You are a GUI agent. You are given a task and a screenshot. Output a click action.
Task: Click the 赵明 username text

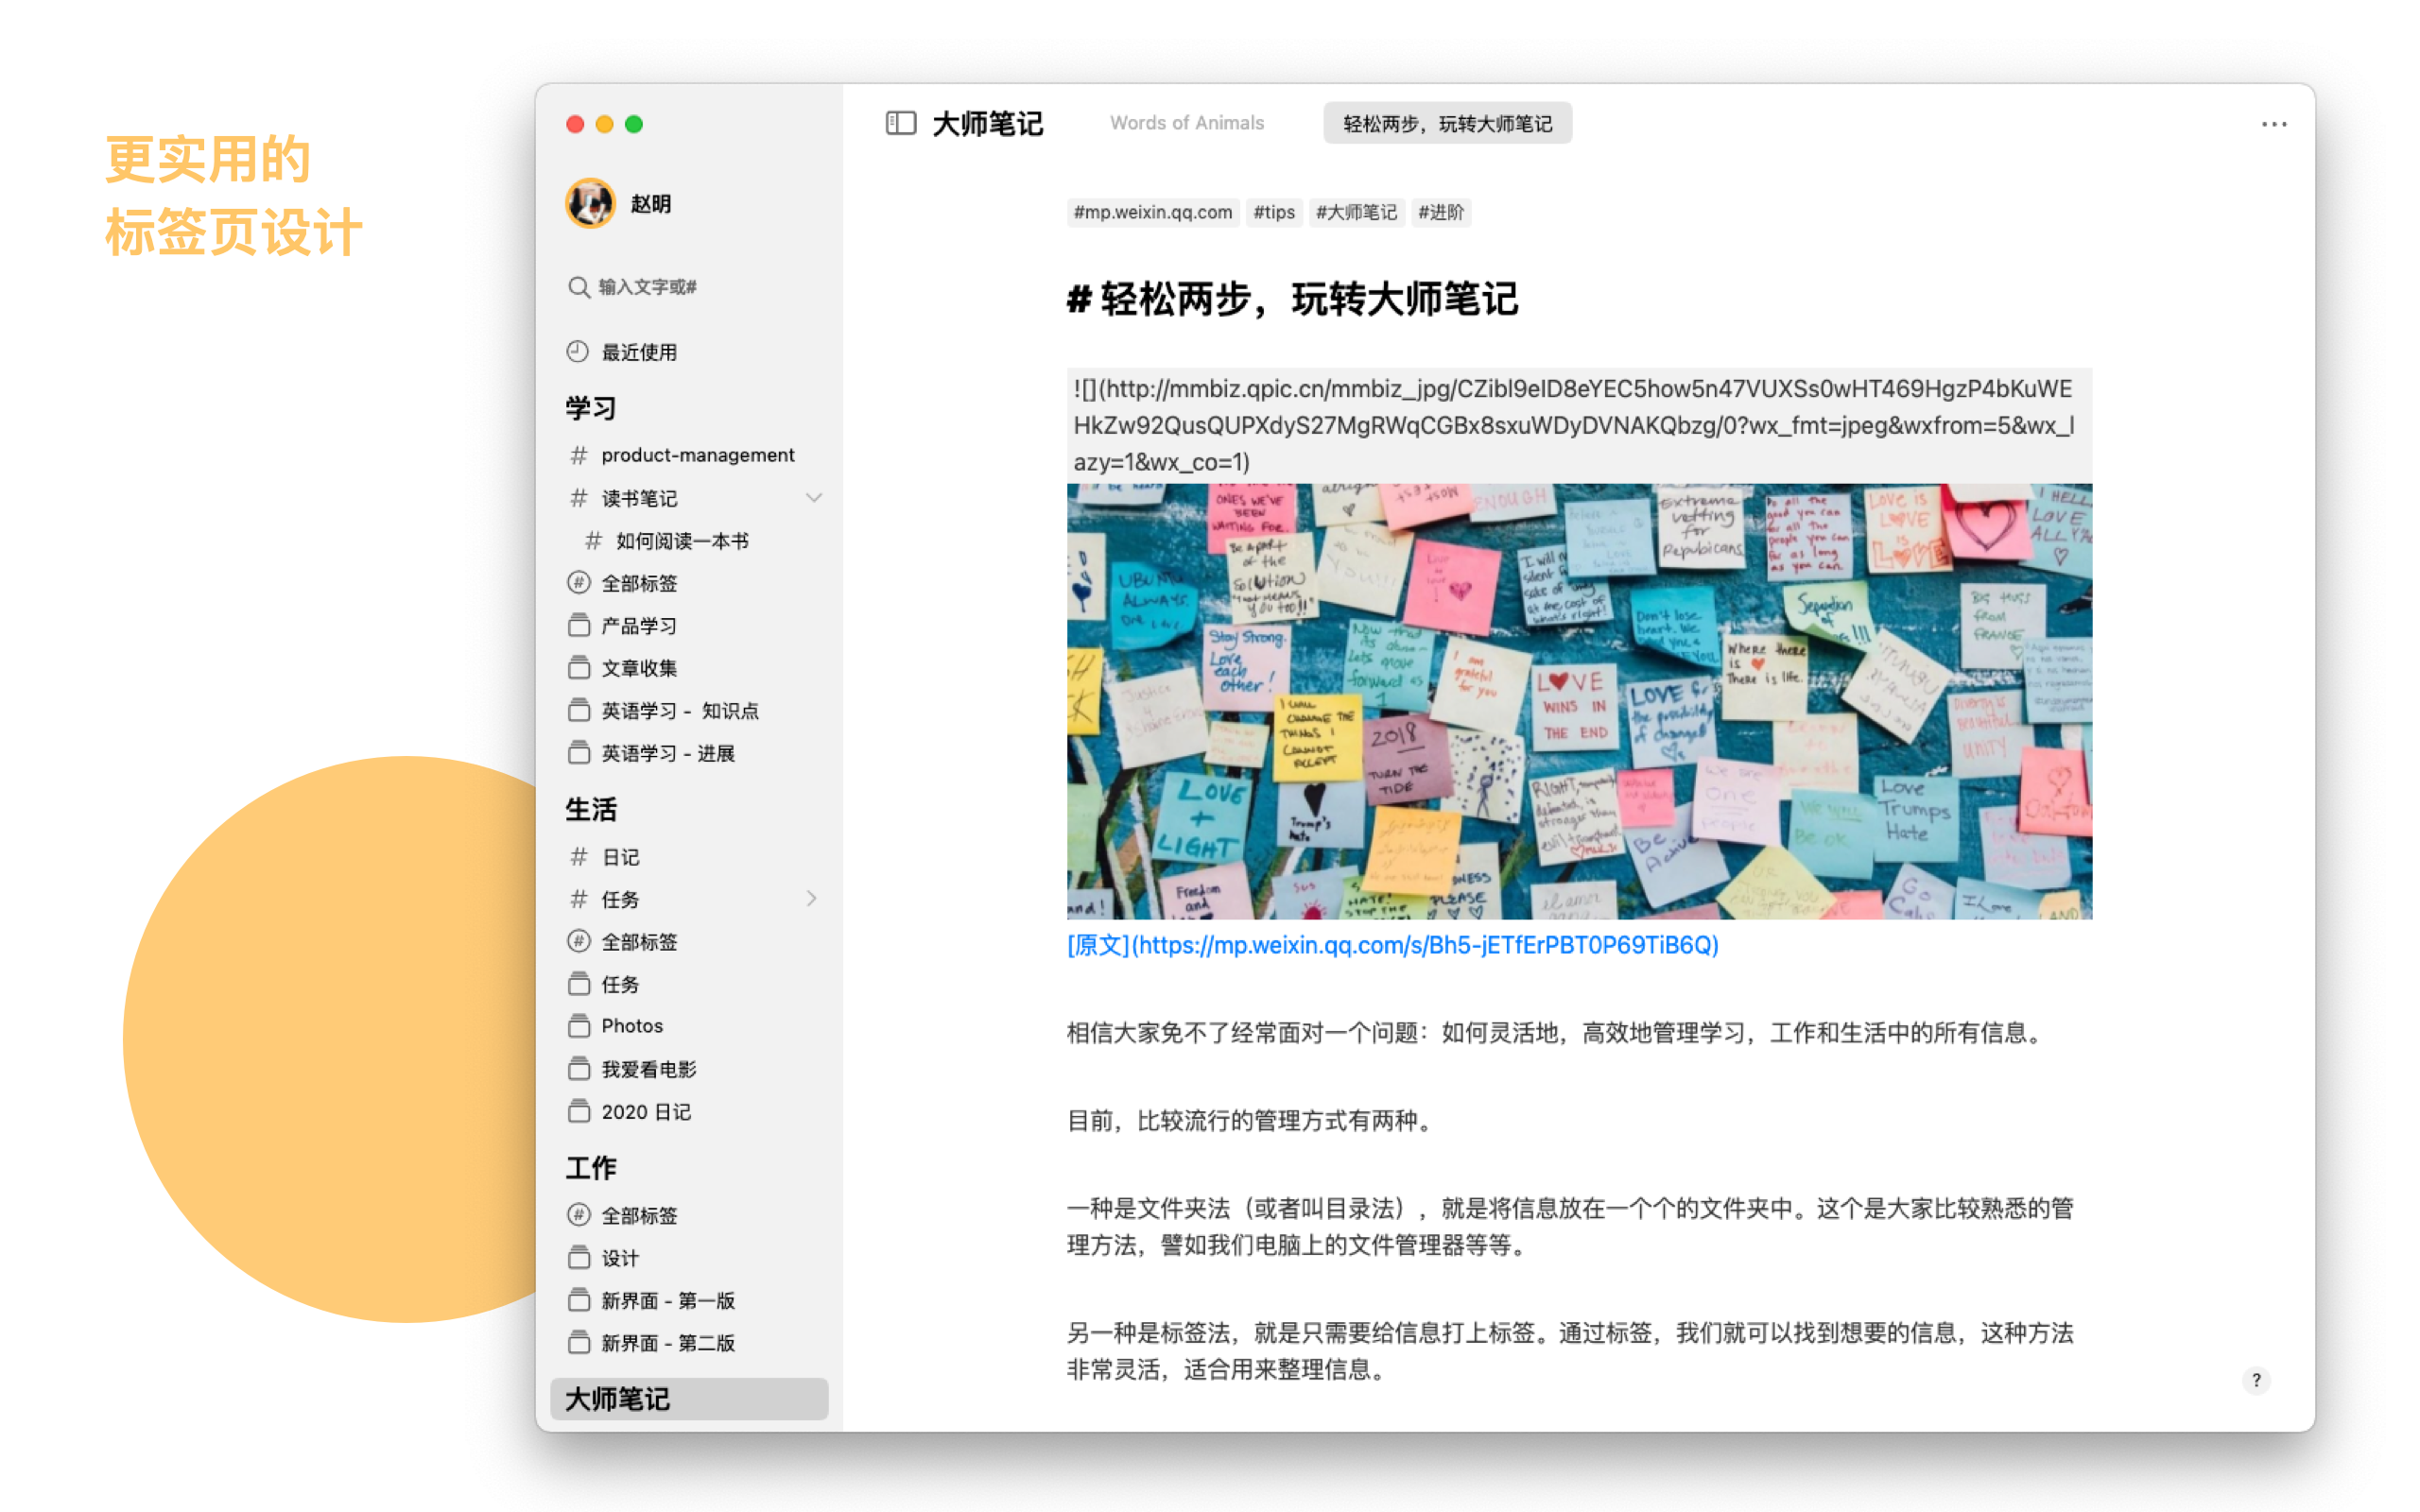[650, 204]
